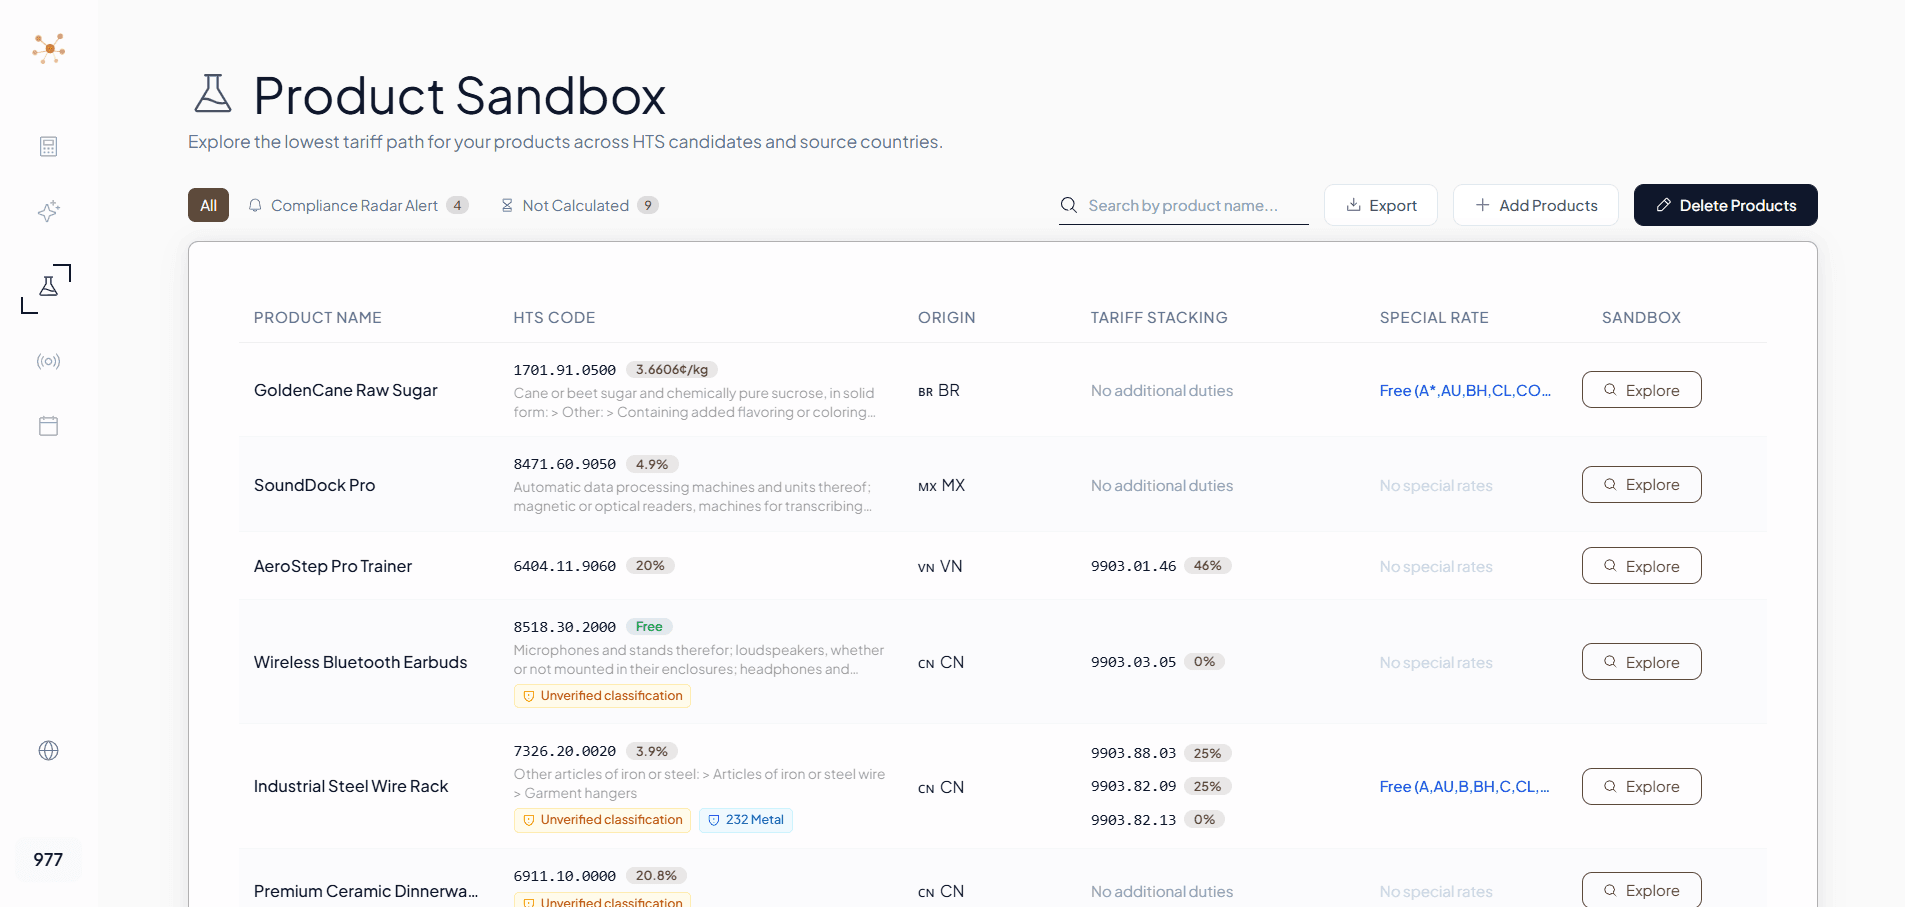Click tariff code 9903.03.05
The image size is (1905, 907).
point(1134,662)
